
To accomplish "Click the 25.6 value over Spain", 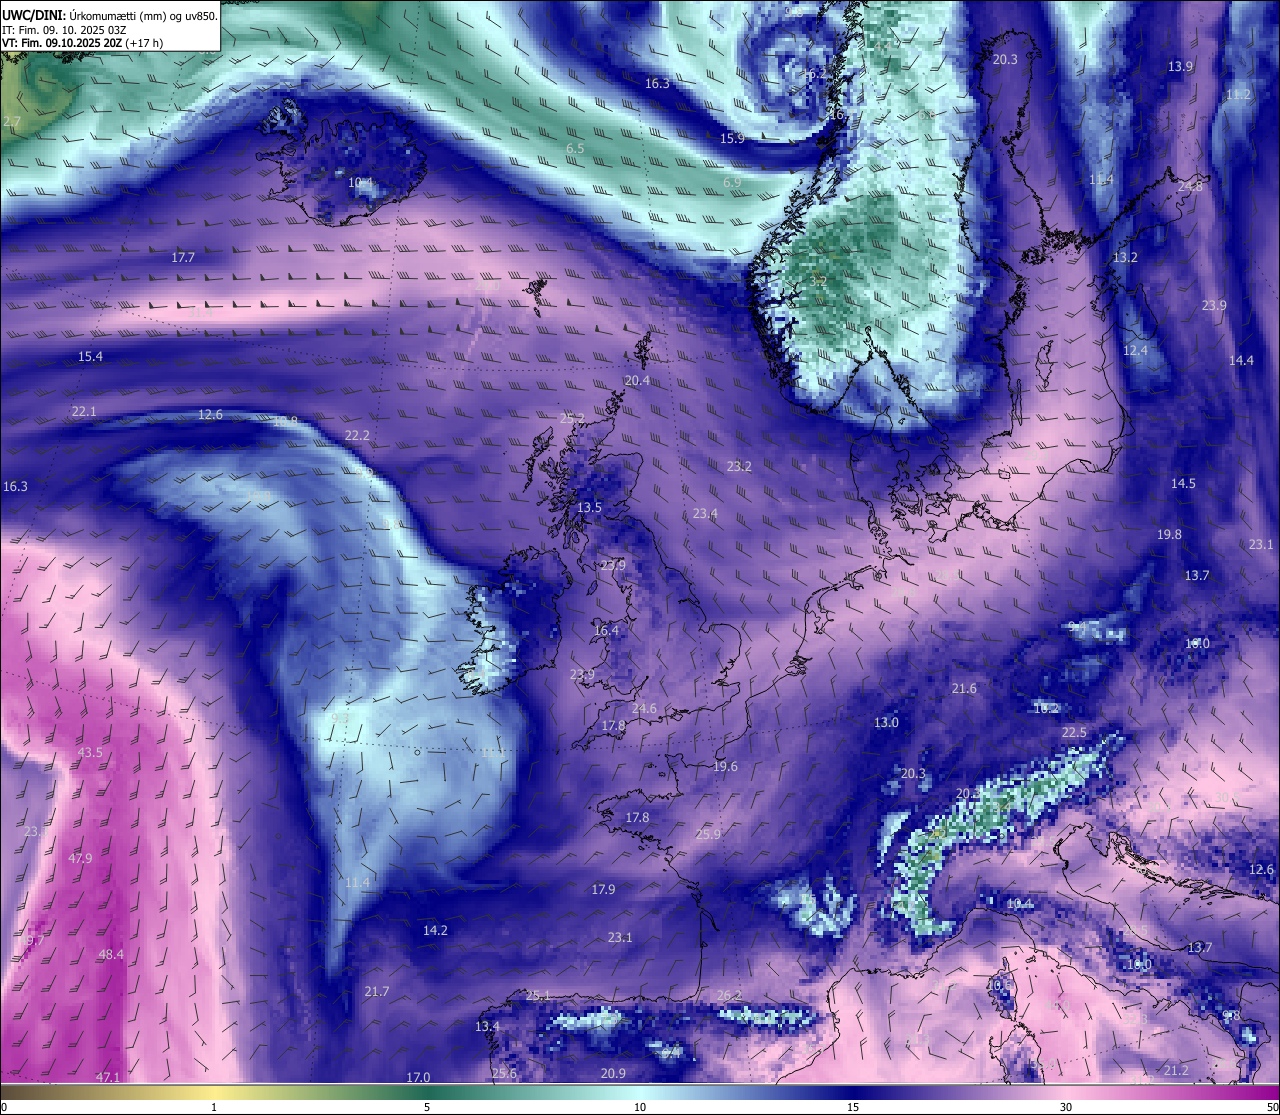I will click(x=505, y=1073).
